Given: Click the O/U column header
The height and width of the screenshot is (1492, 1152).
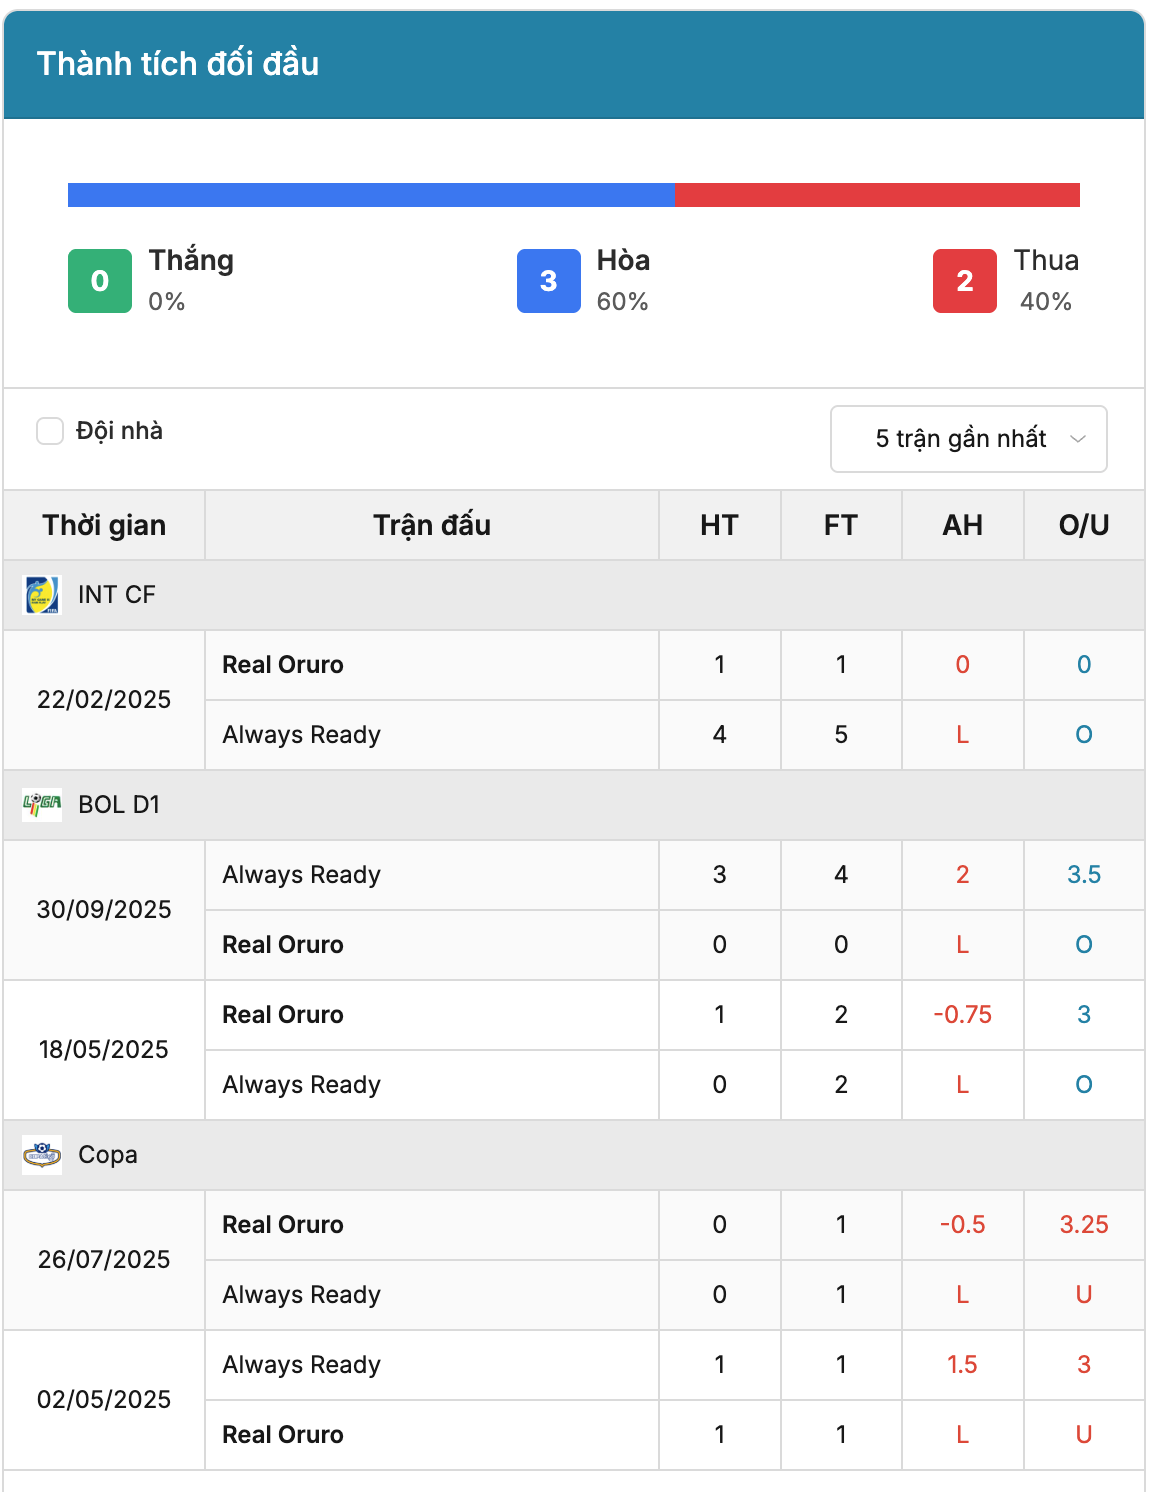Looking at the screenshot, I should coord(1084,525).
